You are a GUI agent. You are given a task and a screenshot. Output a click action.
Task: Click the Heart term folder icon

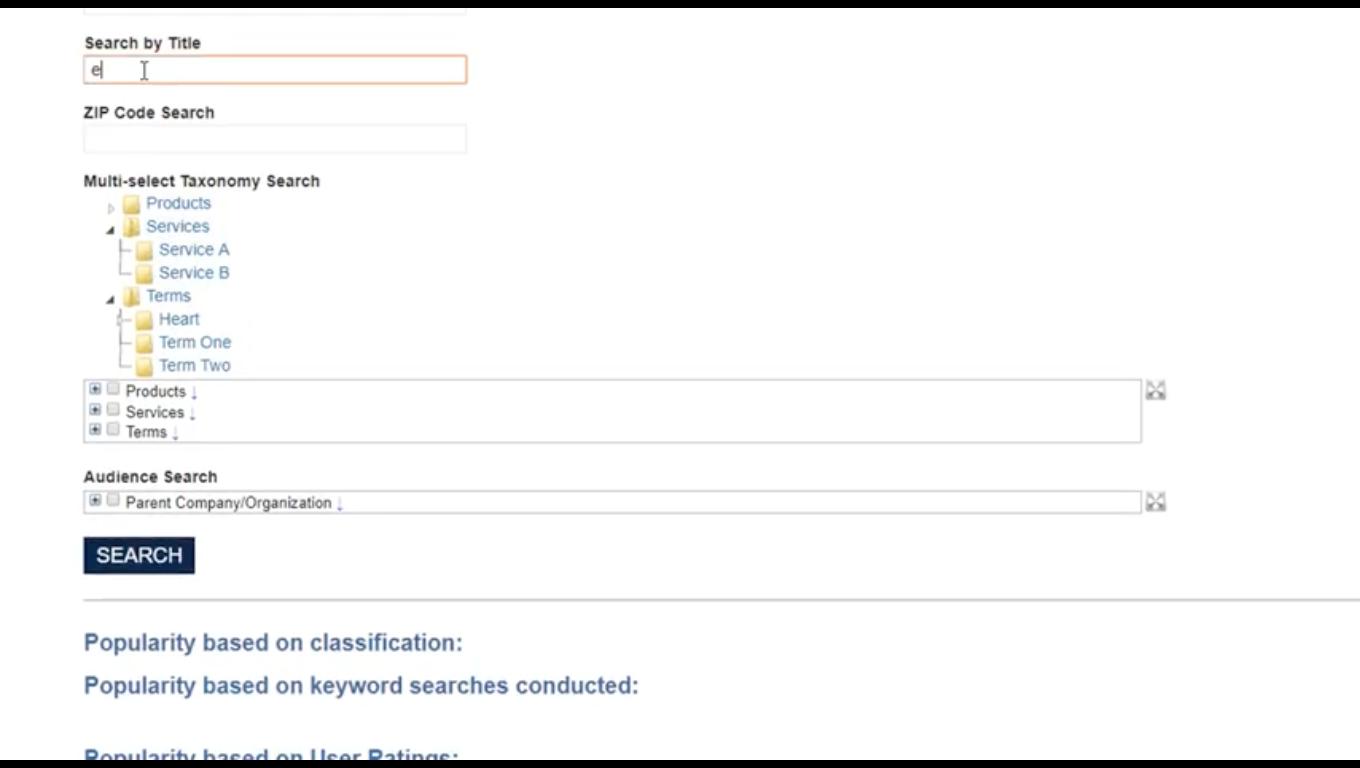tap(145, 319)
